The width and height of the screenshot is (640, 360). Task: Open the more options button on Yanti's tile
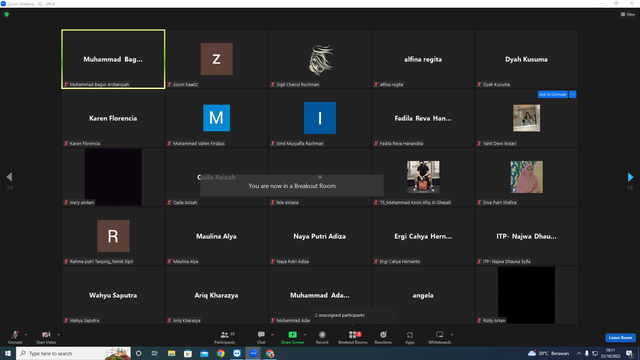573,94
